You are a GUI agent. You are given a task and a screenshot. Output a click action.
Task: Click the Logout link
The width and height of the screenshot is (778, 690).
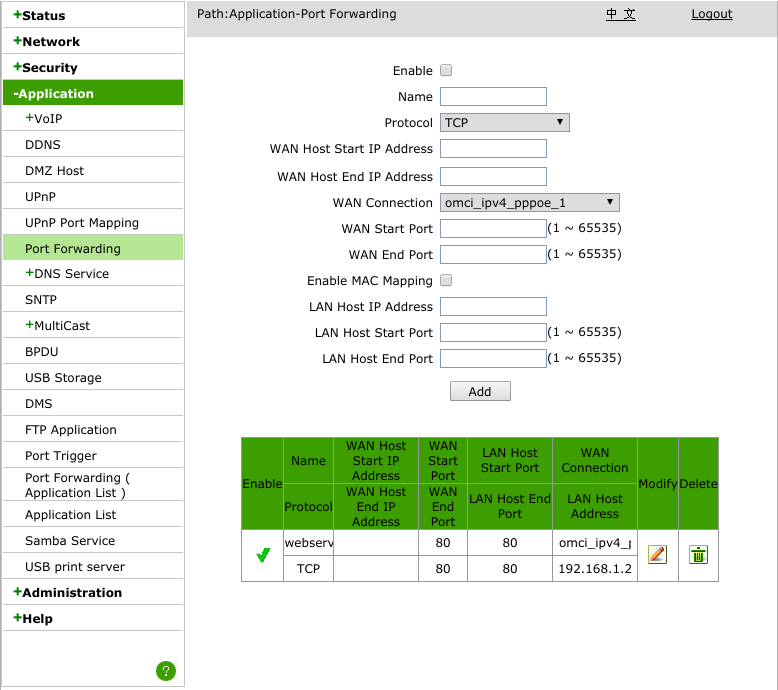click(x=712, y=14)
